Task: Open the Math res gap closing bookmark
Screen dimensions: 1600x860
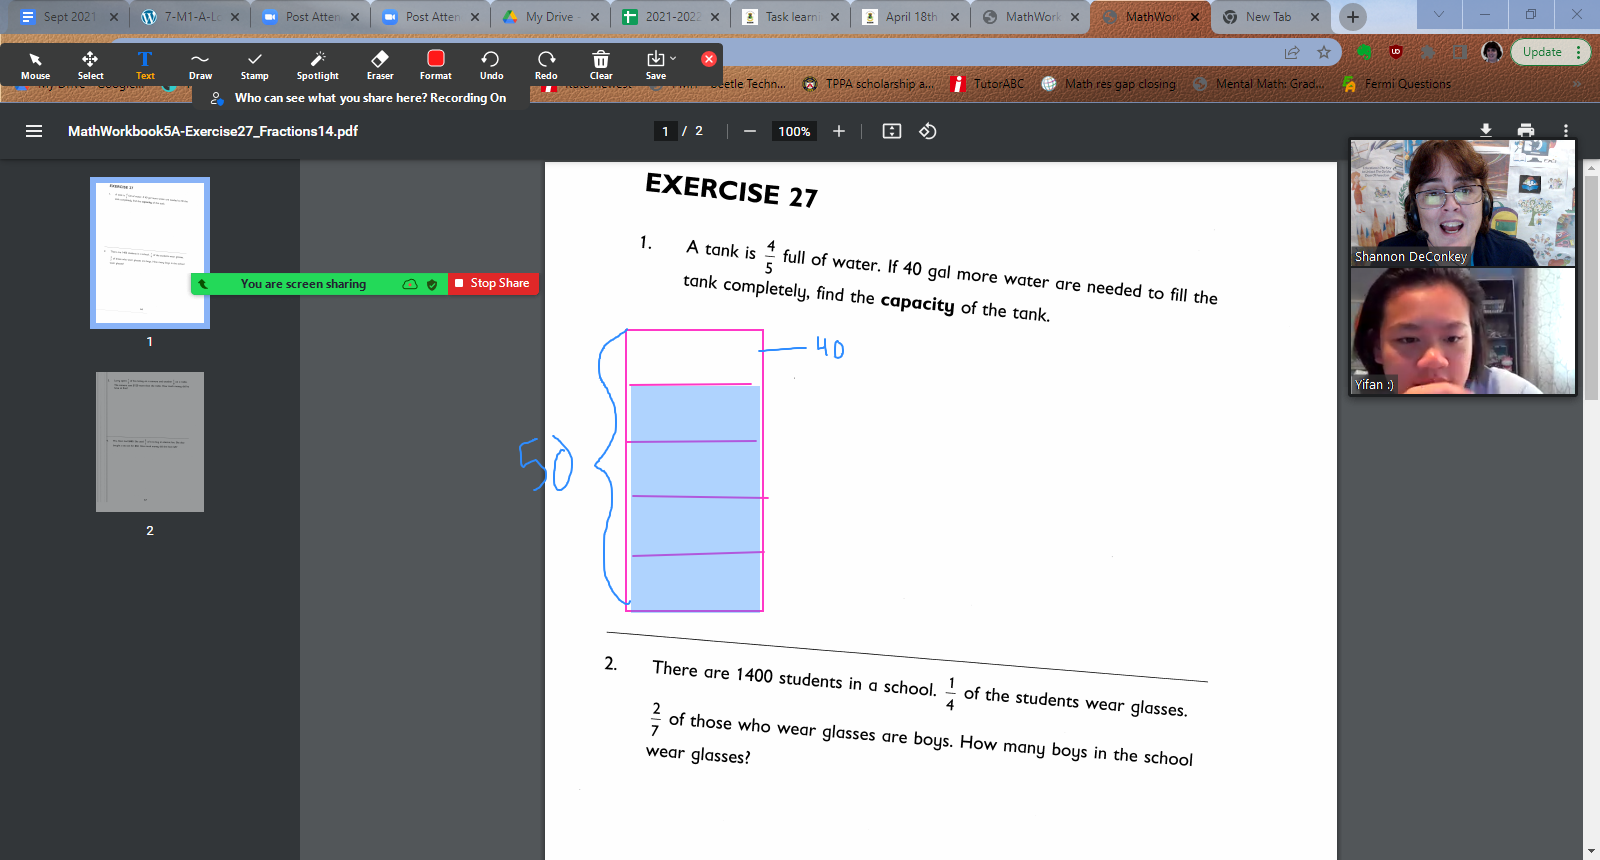Action: 1109,84
